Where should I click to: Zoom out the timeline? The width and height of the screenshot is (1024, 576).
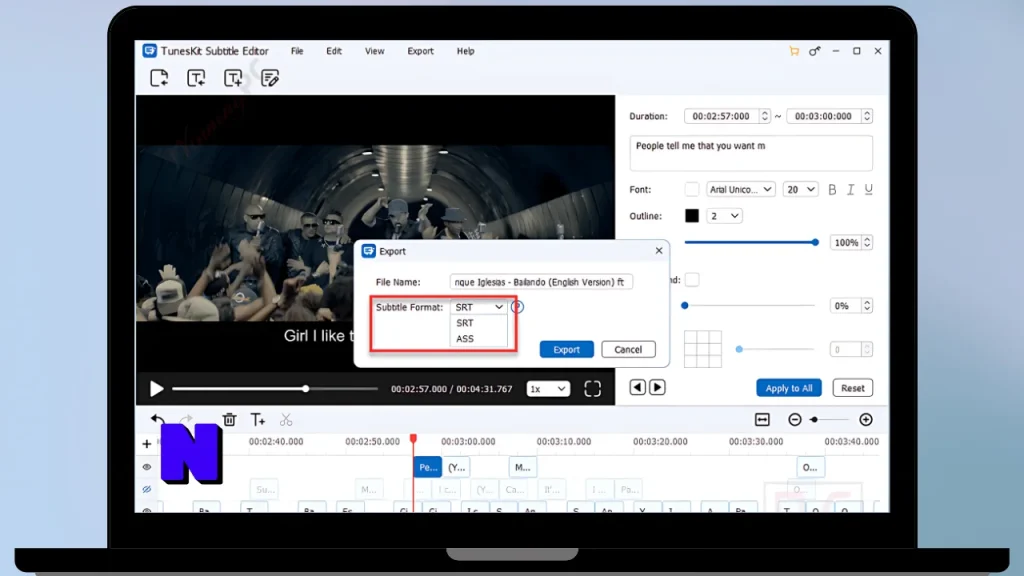tap(795, 419)
